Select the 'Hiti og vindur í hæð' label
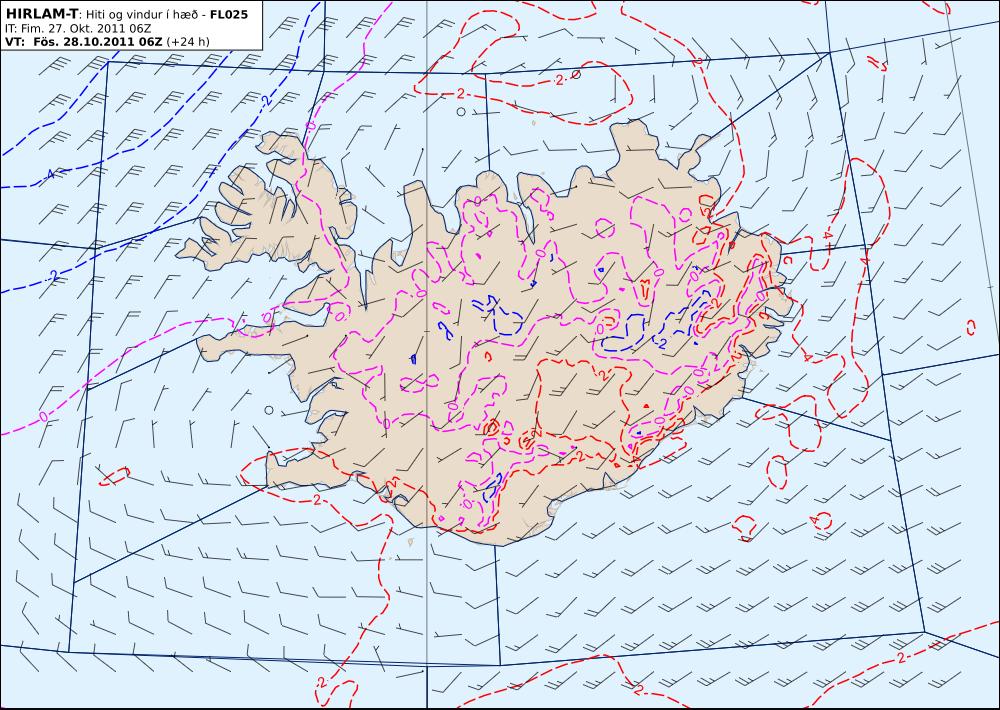Viewport: 1000px width, 710px height. click(143, 14)
